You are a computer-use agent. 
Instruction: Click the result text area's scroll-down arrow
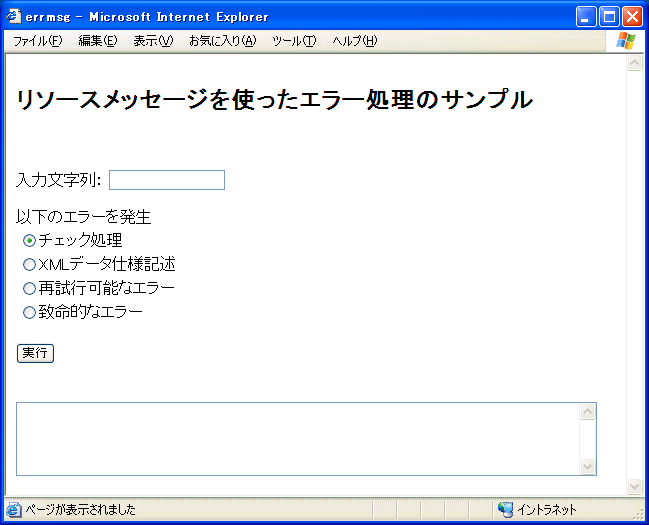588,466
